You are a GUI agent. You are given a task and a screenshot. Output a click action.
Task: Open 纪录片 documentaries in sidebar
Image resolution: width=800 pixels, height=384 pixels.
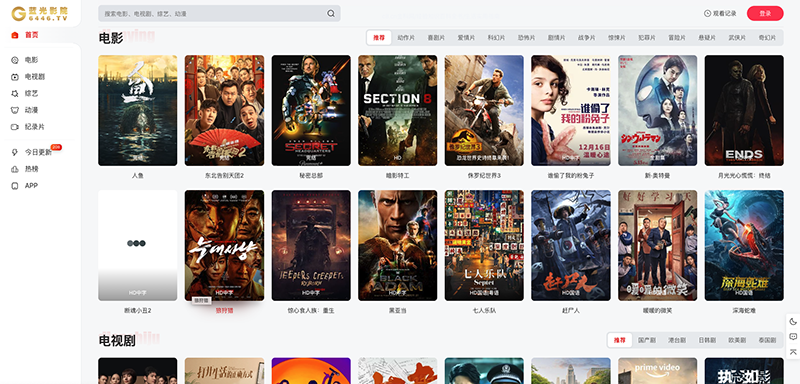click(28, 127)
